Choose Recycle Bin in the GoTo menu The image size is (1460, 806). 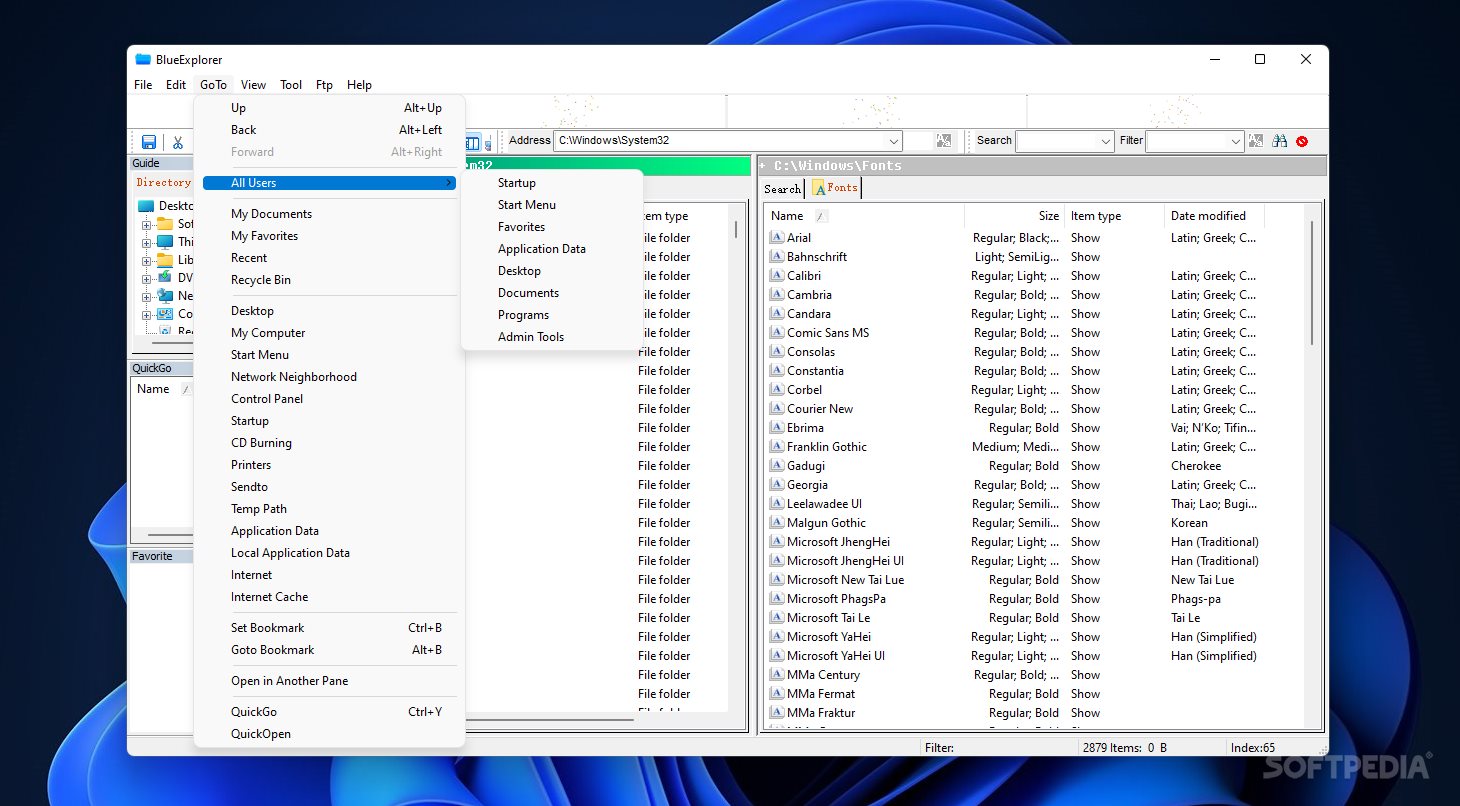(x=329, y=280)
